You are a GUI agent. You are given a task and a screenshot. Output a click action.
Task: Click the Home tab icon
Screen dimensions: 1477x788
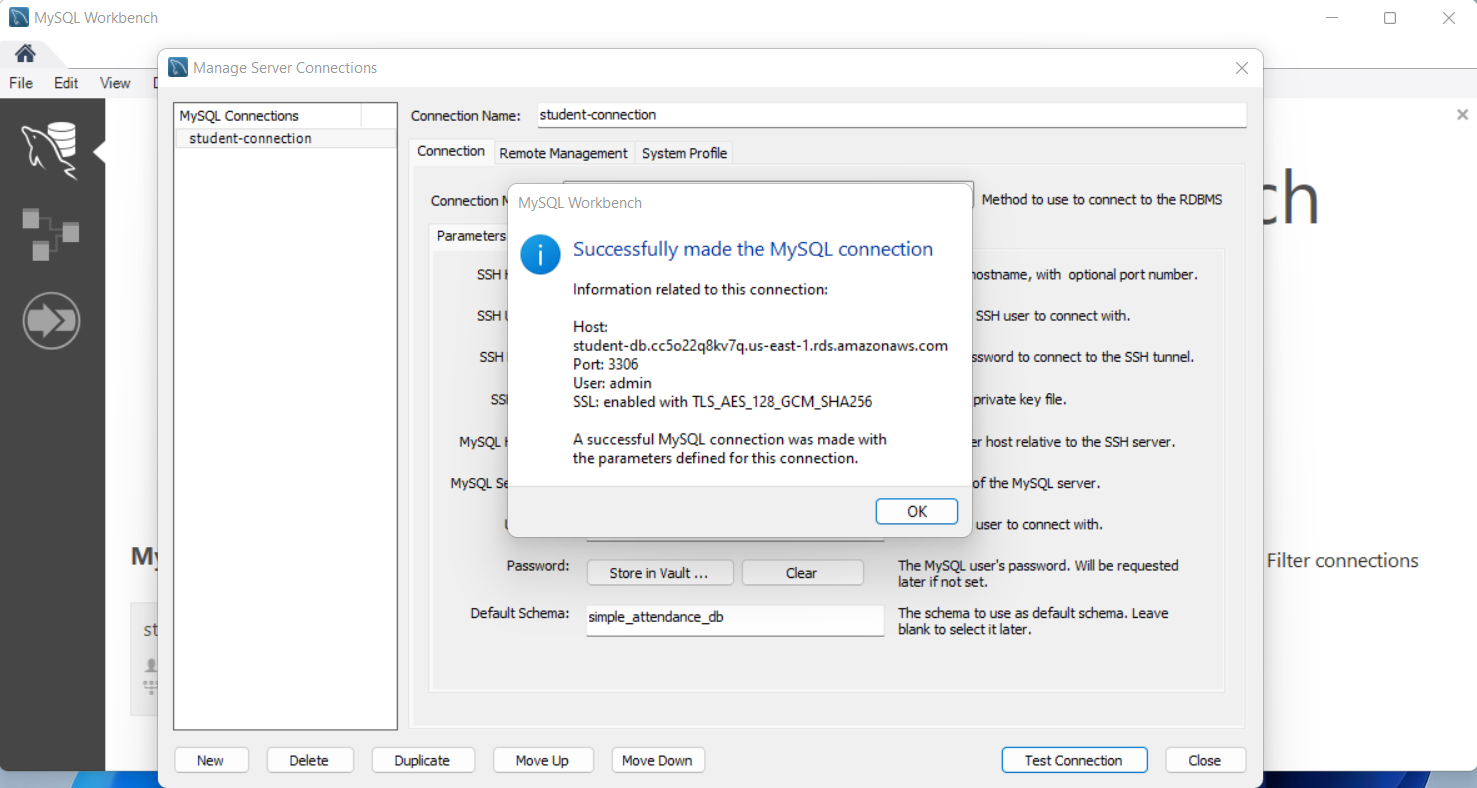[x=25, y=53]
